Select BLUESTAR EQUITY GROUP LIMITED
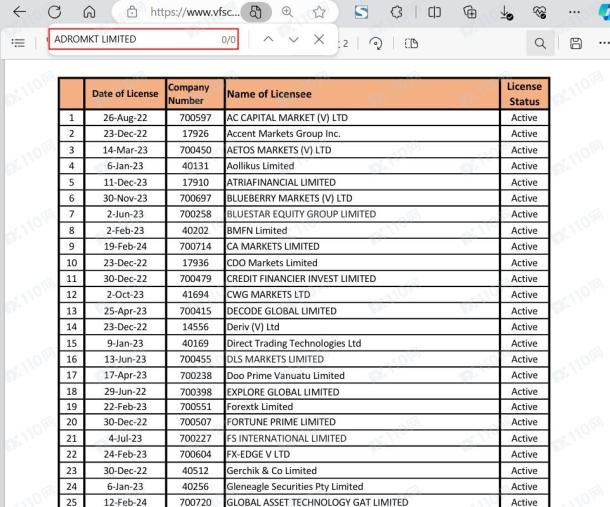 click(x=301, y=214)
